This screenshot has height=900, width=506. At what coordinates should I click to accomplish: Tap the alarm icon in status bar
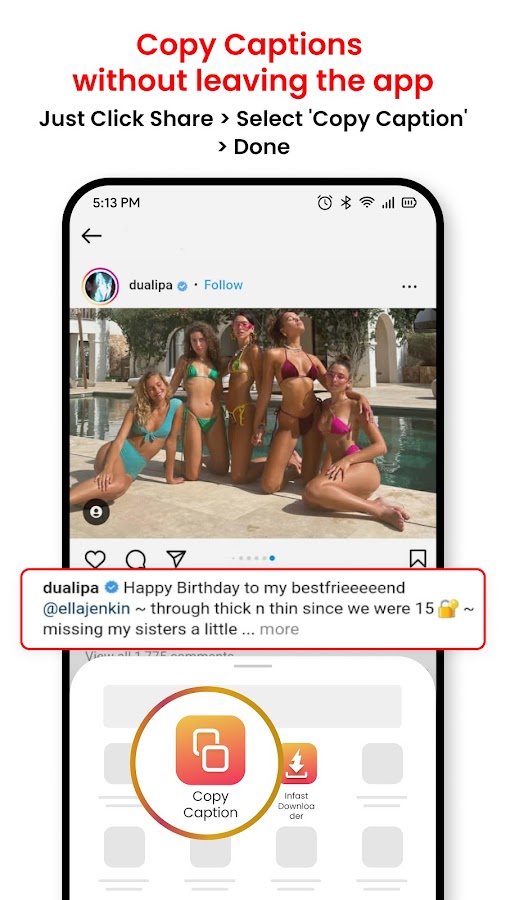325,202
